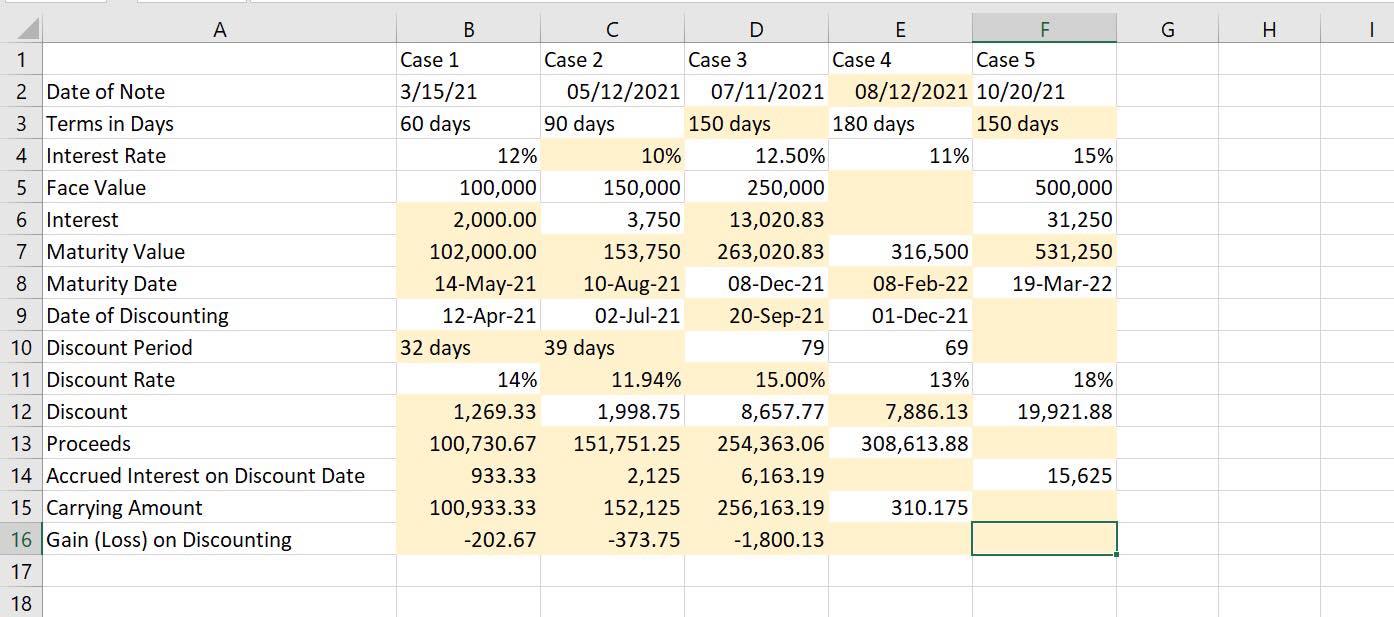Click row 7 header

click(x=21, y=251)
